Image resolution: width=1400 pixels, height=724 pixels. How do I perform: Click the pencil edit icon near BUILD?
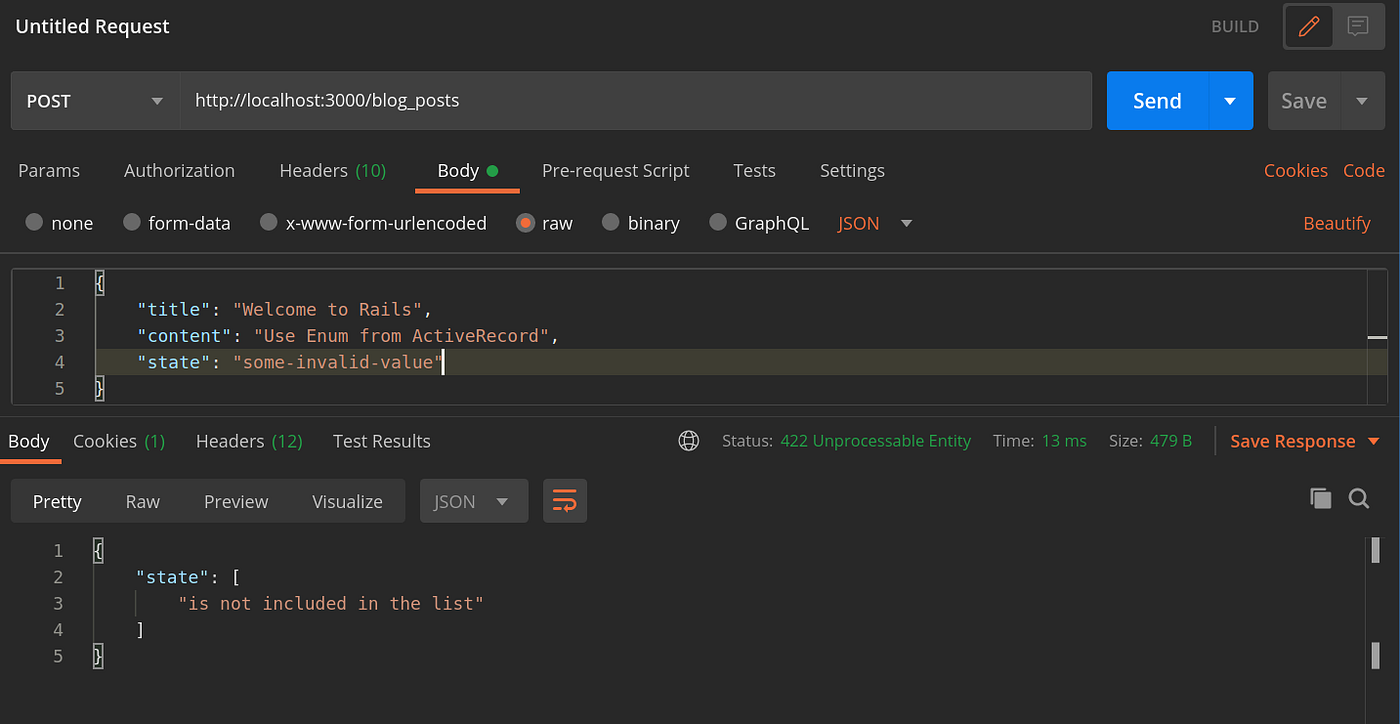[1308, 26]
